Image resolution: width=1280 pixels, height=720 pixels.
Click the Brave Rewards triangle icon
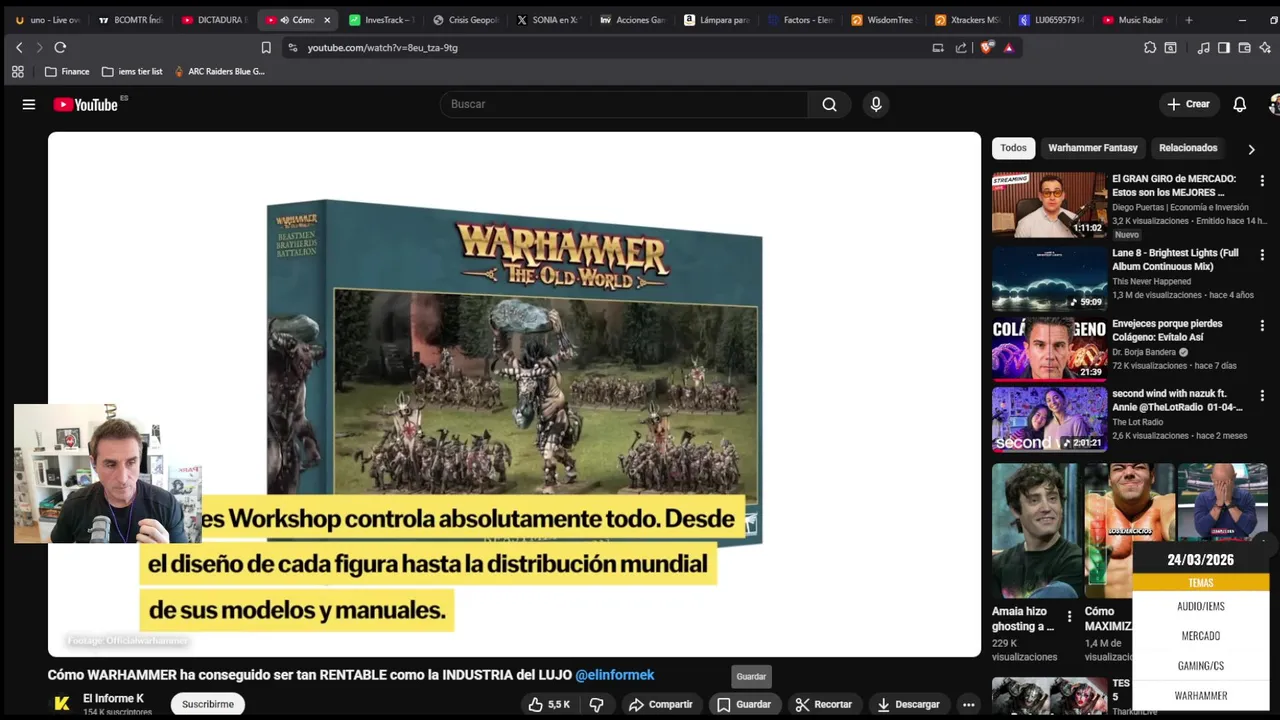(x=1008, y=47)
